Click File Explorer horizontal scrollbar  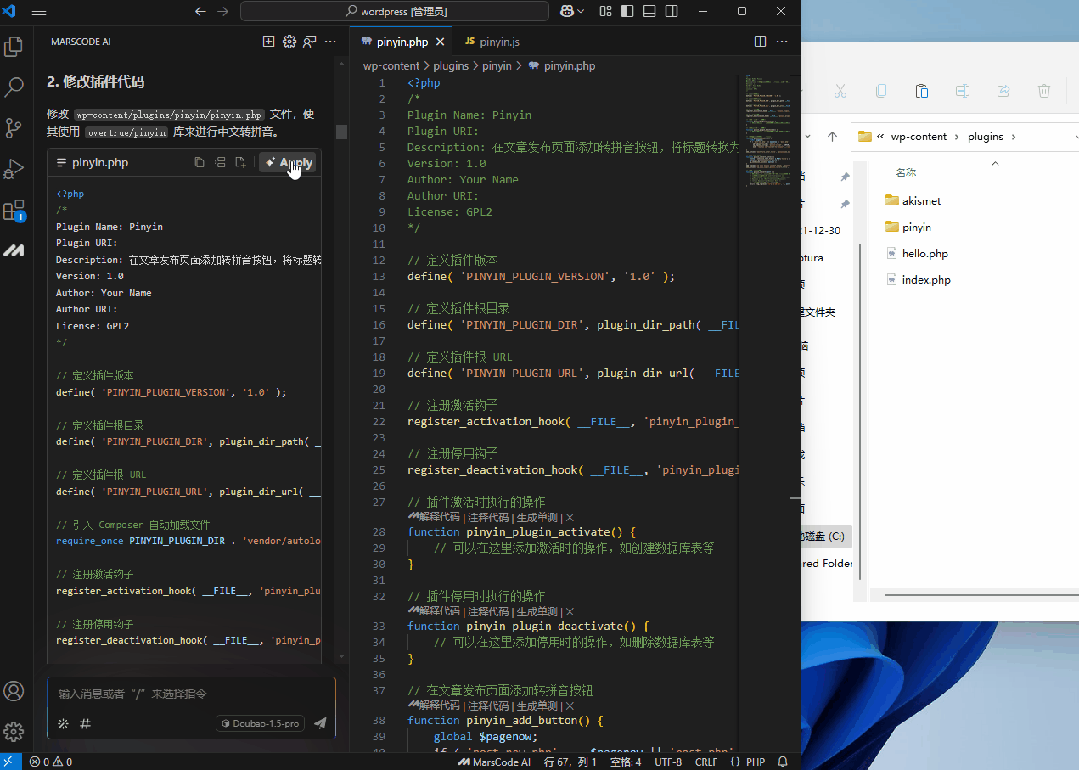981,595
